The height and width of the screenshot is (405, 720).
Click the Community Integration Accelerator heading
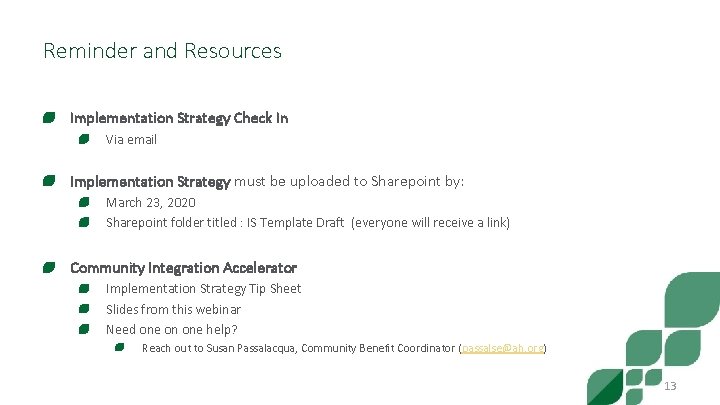tap(183, 268)
